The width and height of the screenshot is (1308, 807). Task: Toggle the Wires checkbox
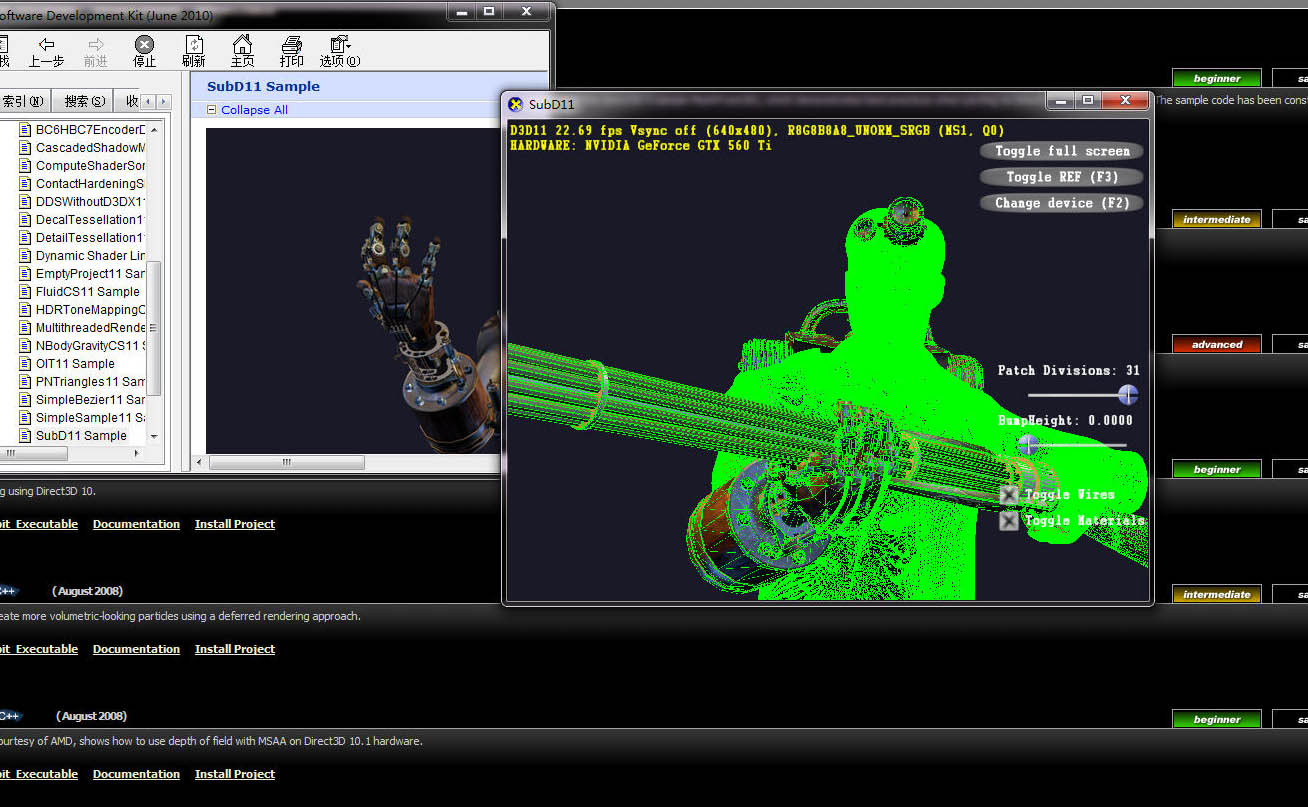click(1009, 495)
